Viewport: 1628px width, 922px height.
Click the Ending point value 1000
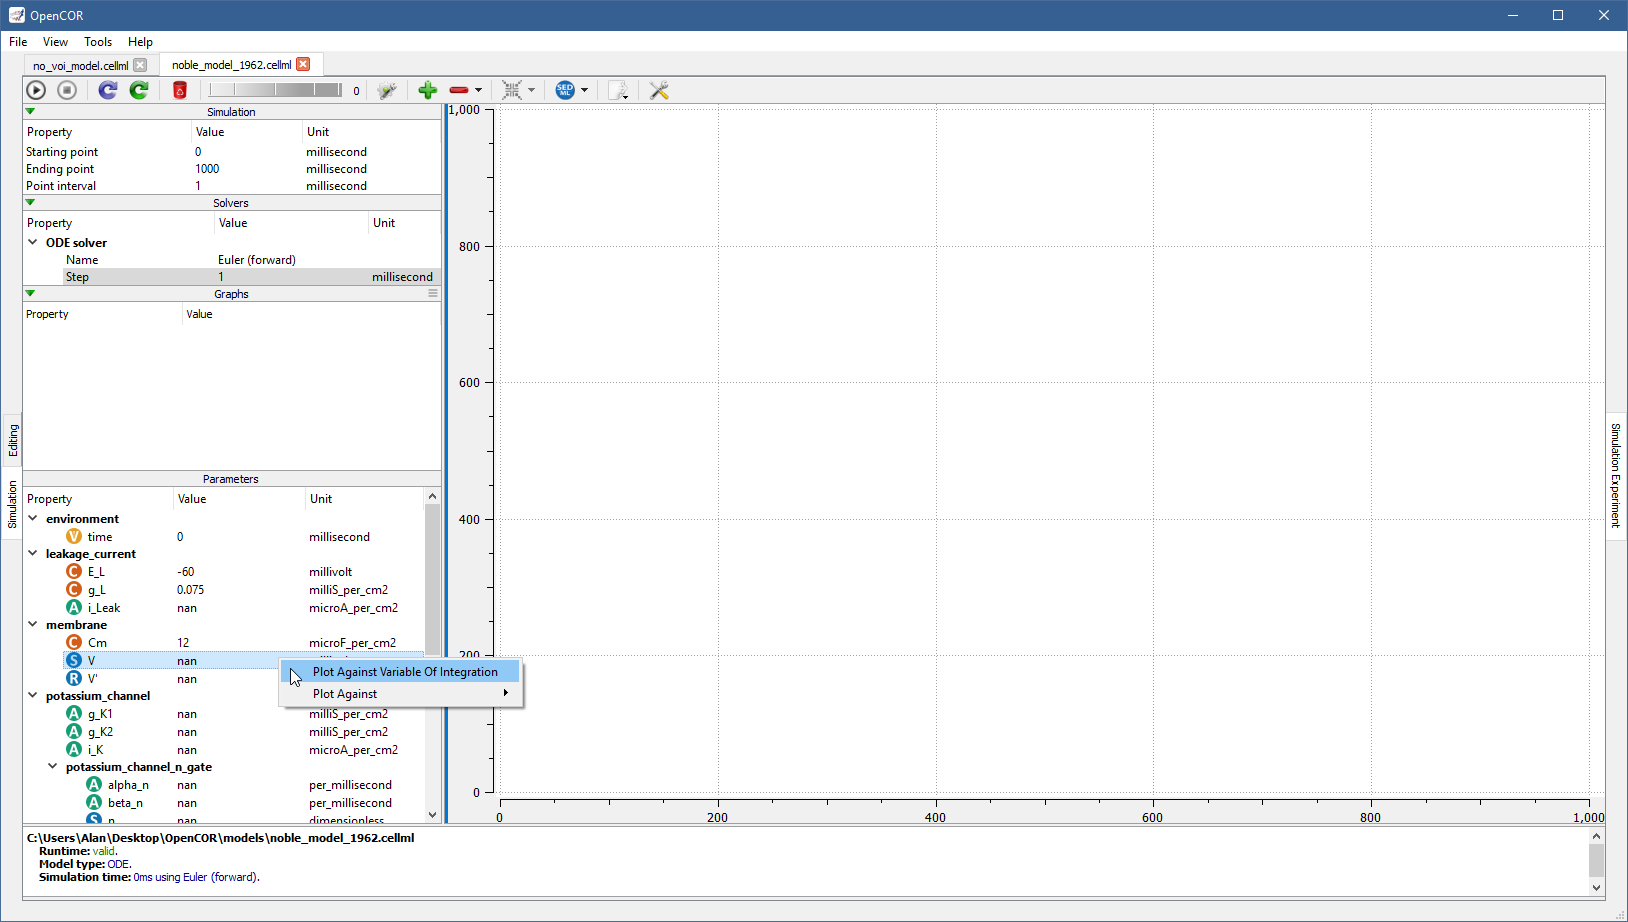[208, 169]
